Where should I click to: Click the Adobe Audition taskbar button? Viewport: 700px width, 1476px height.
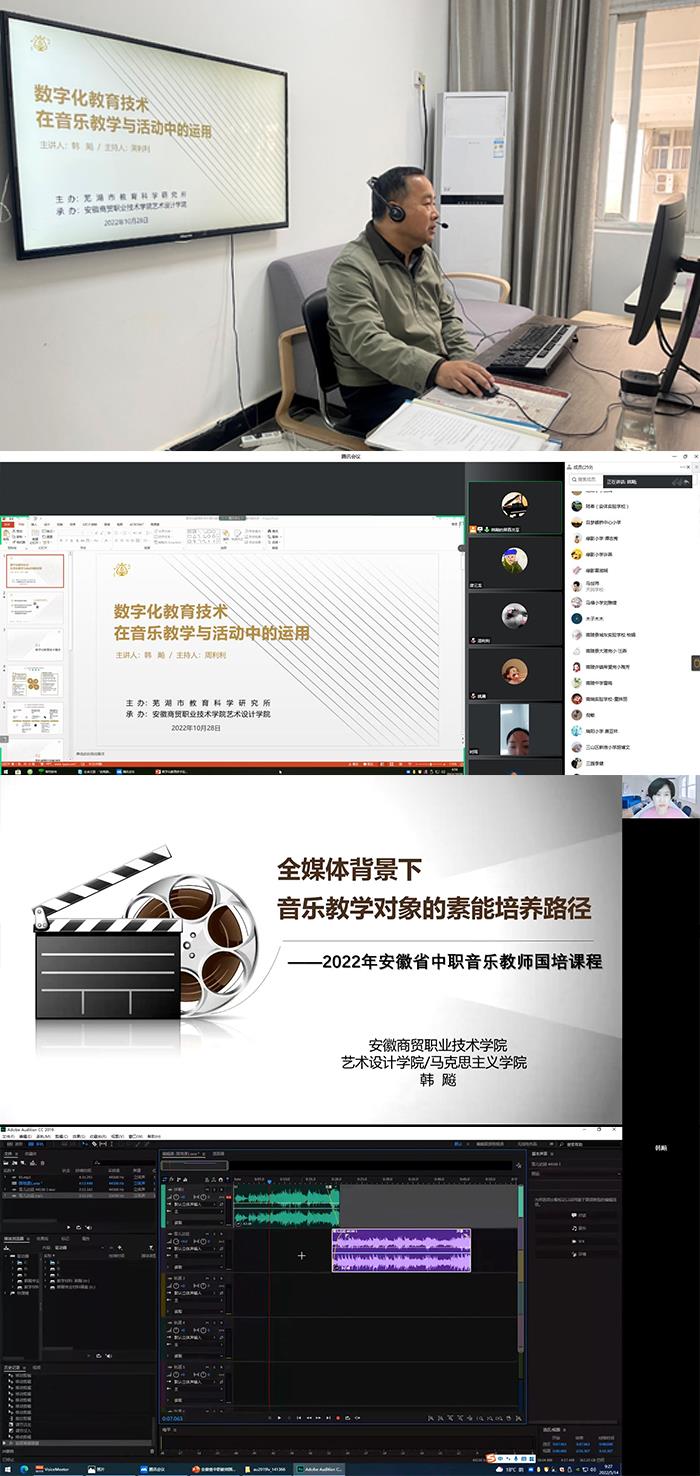click(x=322, y=1469)
